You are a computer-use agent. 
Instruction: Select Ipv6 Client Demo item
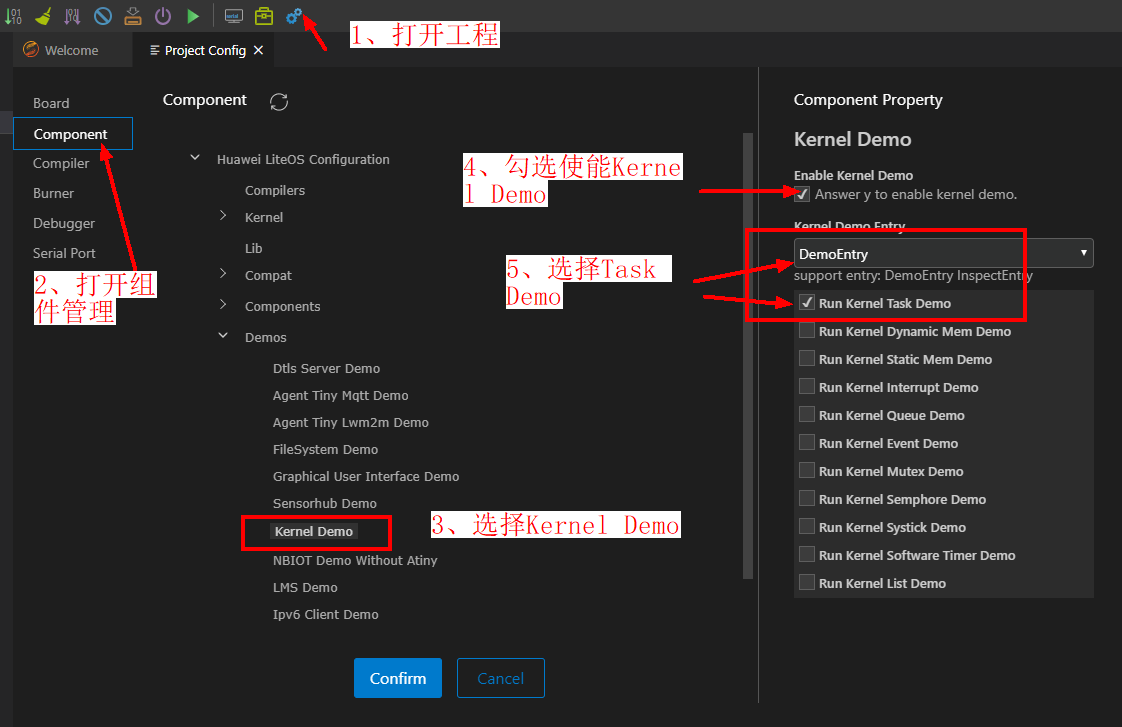tap(326, 615)
